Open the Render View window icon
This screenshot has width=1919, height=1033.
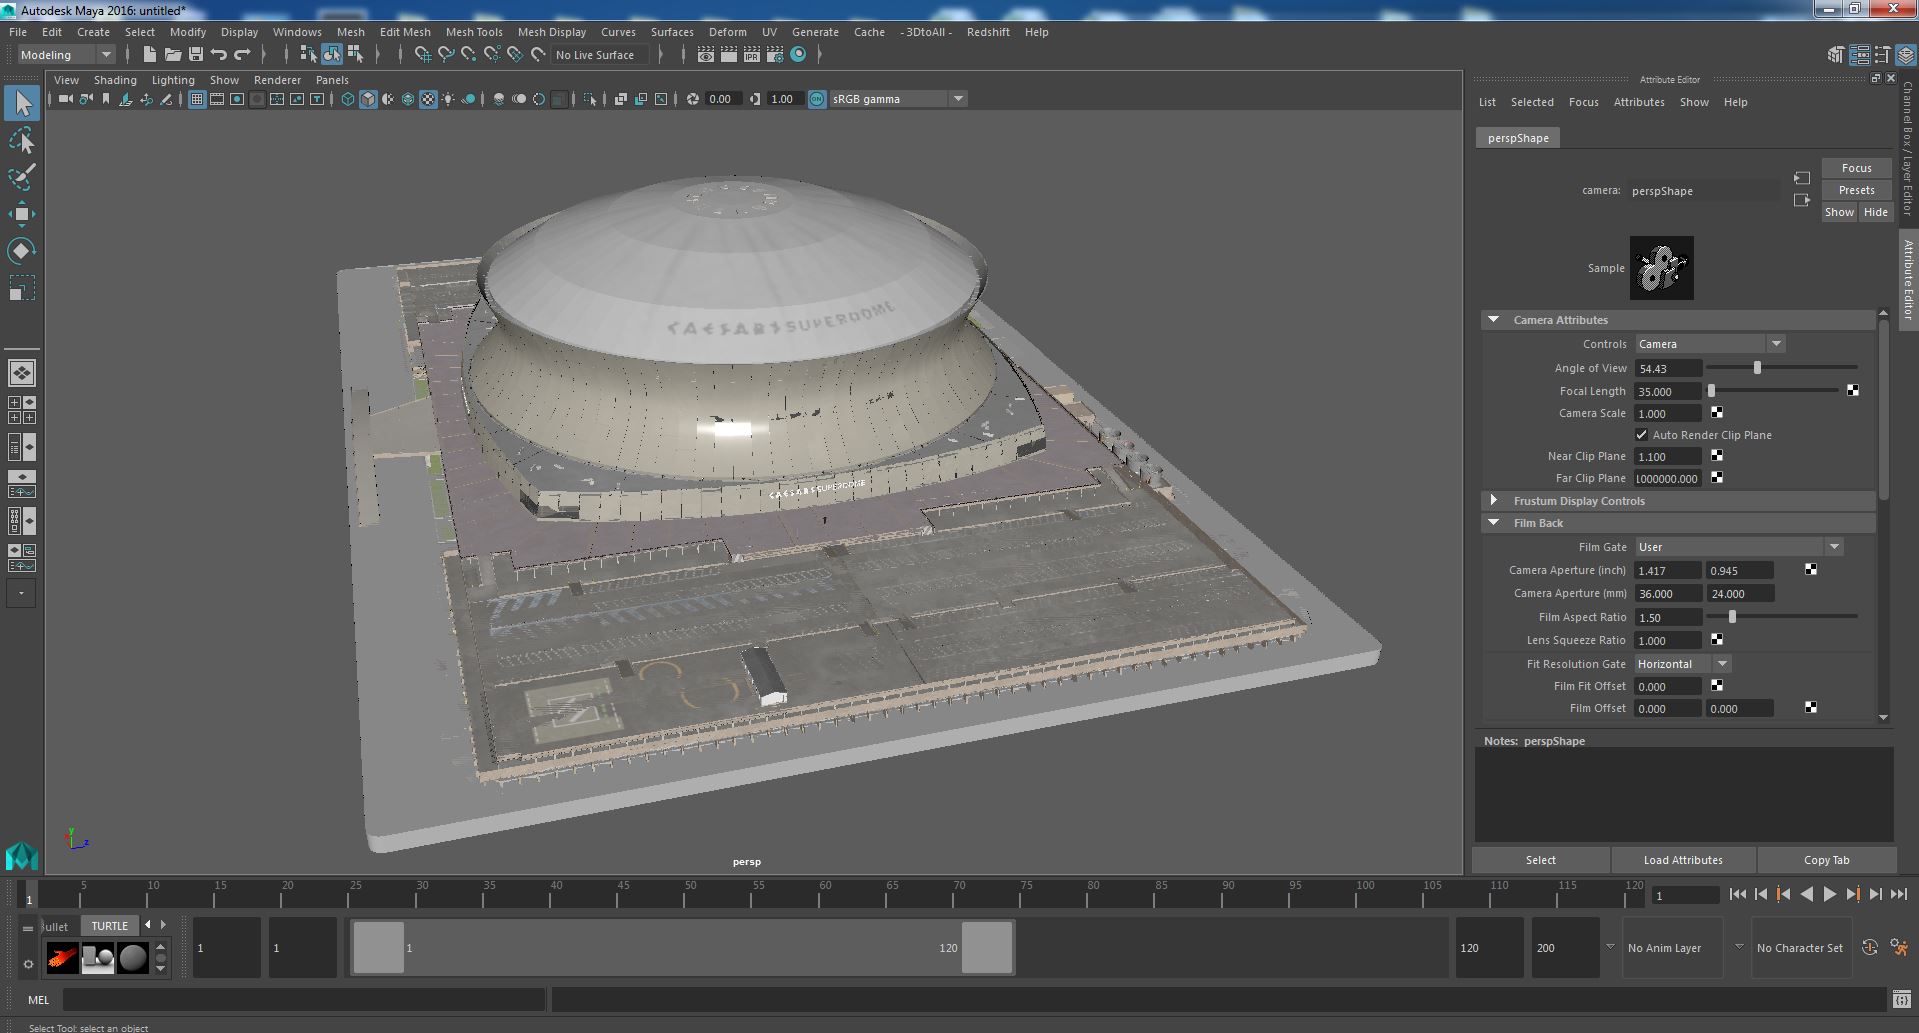(x=706, y=55)
